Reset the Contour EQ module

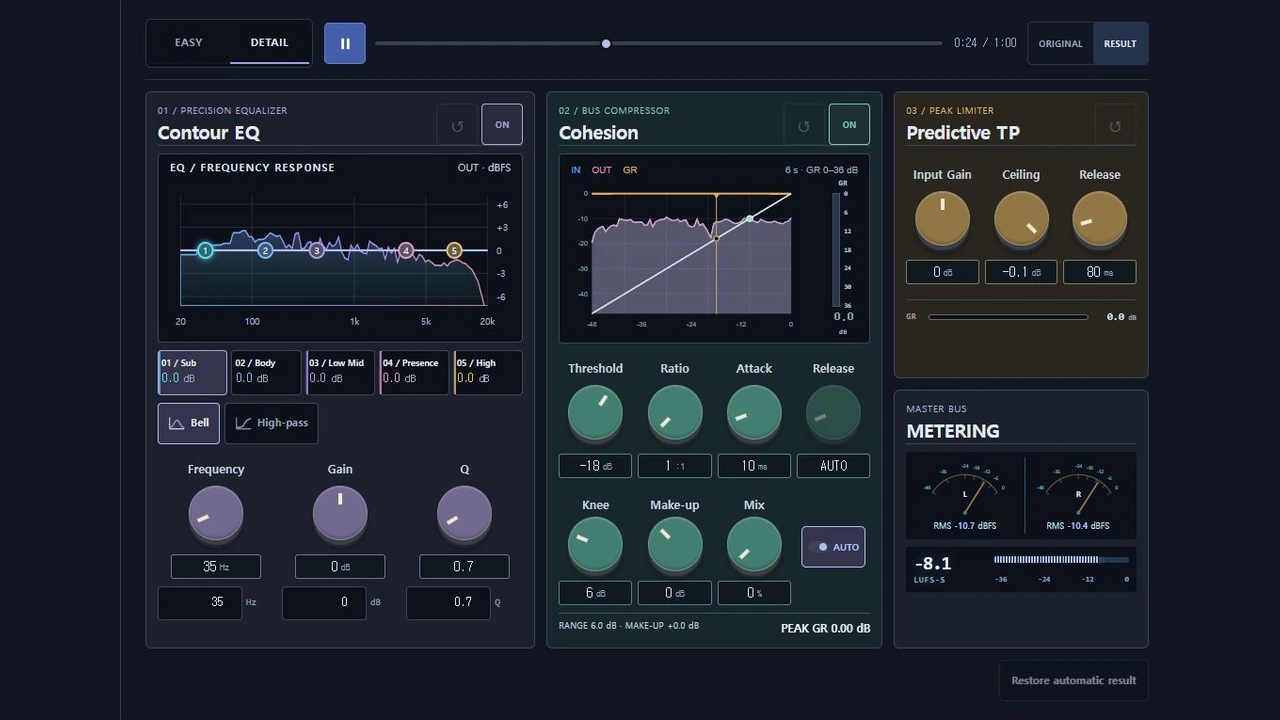(457, 125)
